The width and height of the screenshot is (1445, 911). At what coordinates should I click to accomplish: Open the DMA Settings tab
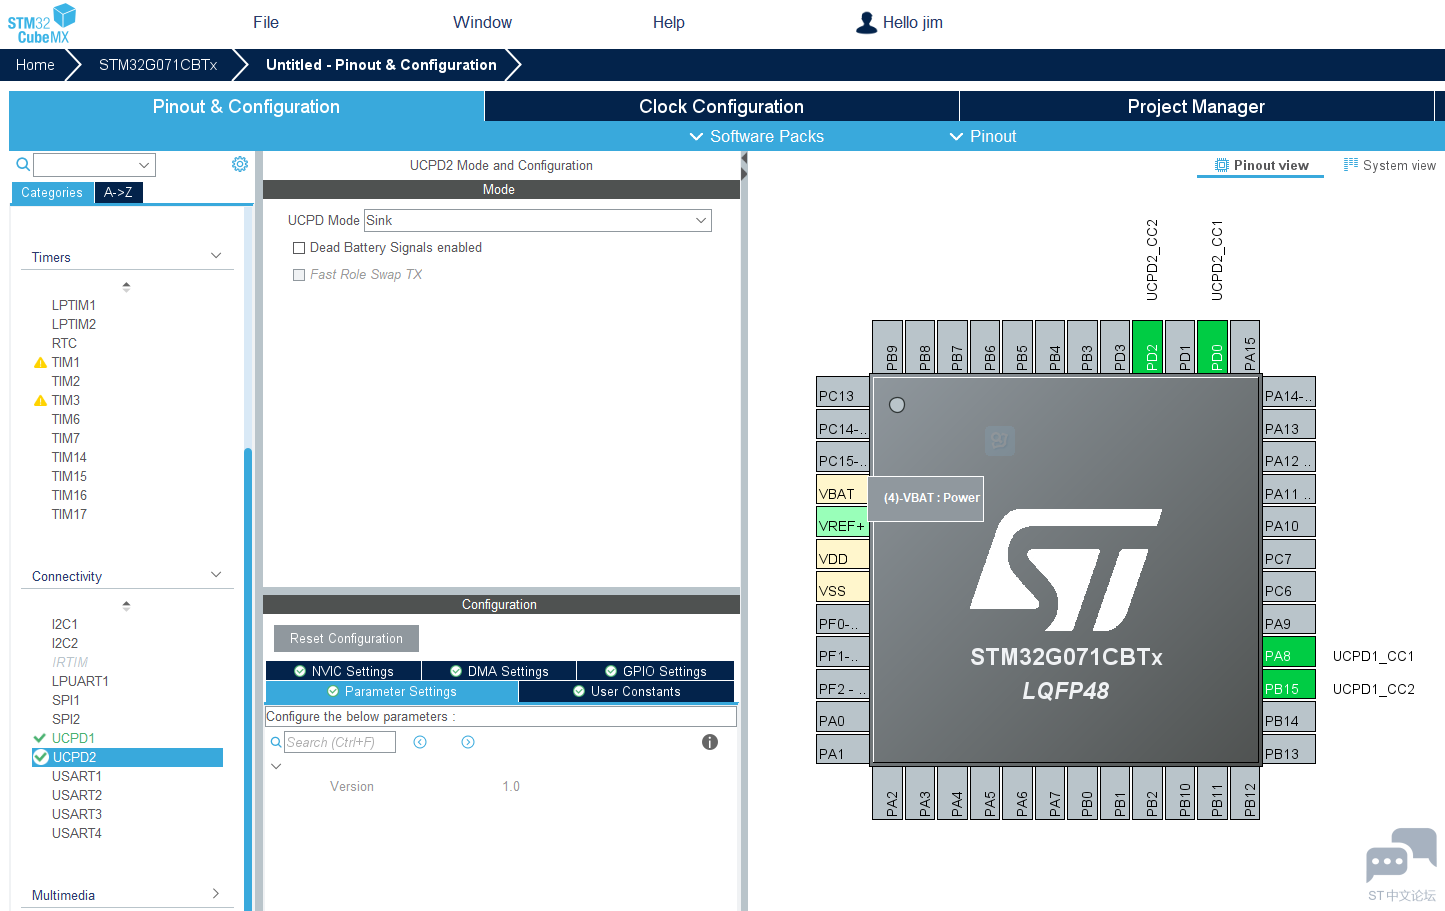(499, 671)
